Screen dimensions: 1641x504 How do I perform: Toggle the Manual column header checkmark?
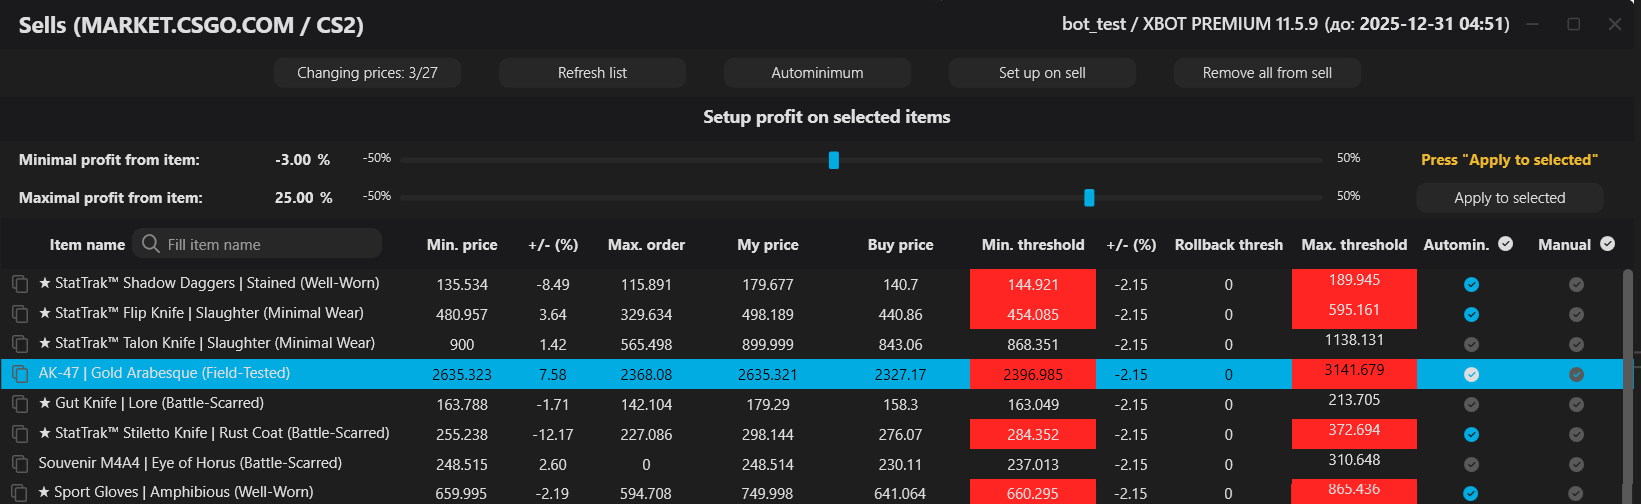[1607, 244]
